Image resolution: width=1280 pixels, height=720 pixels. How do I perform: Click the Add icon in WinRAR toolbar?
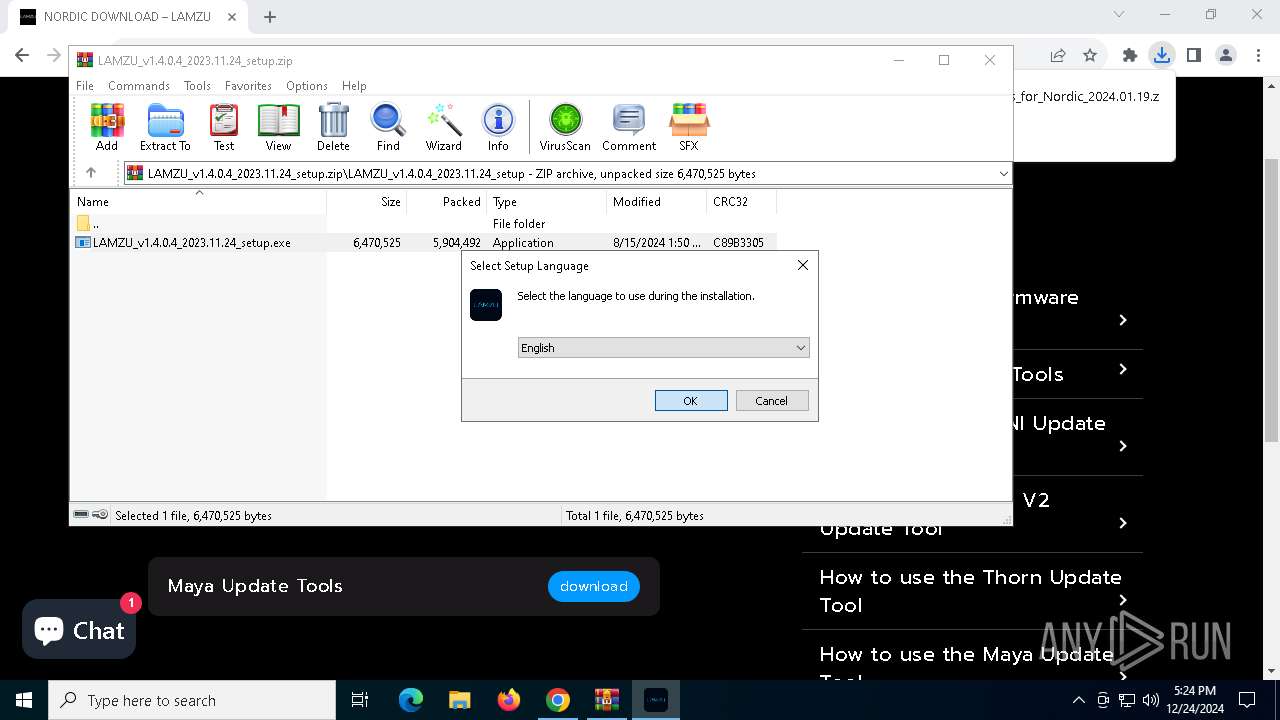pyautogui.click(x=107, y=127)
